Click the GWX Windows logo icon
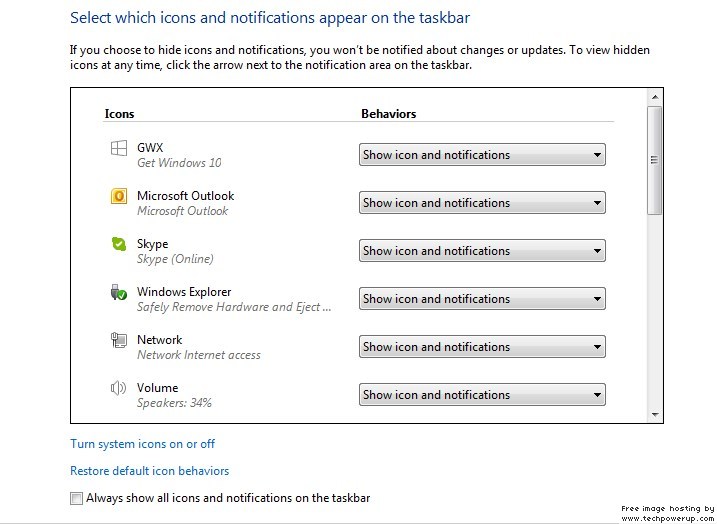Screen dimensions: 717x524 tap(118, 148)
